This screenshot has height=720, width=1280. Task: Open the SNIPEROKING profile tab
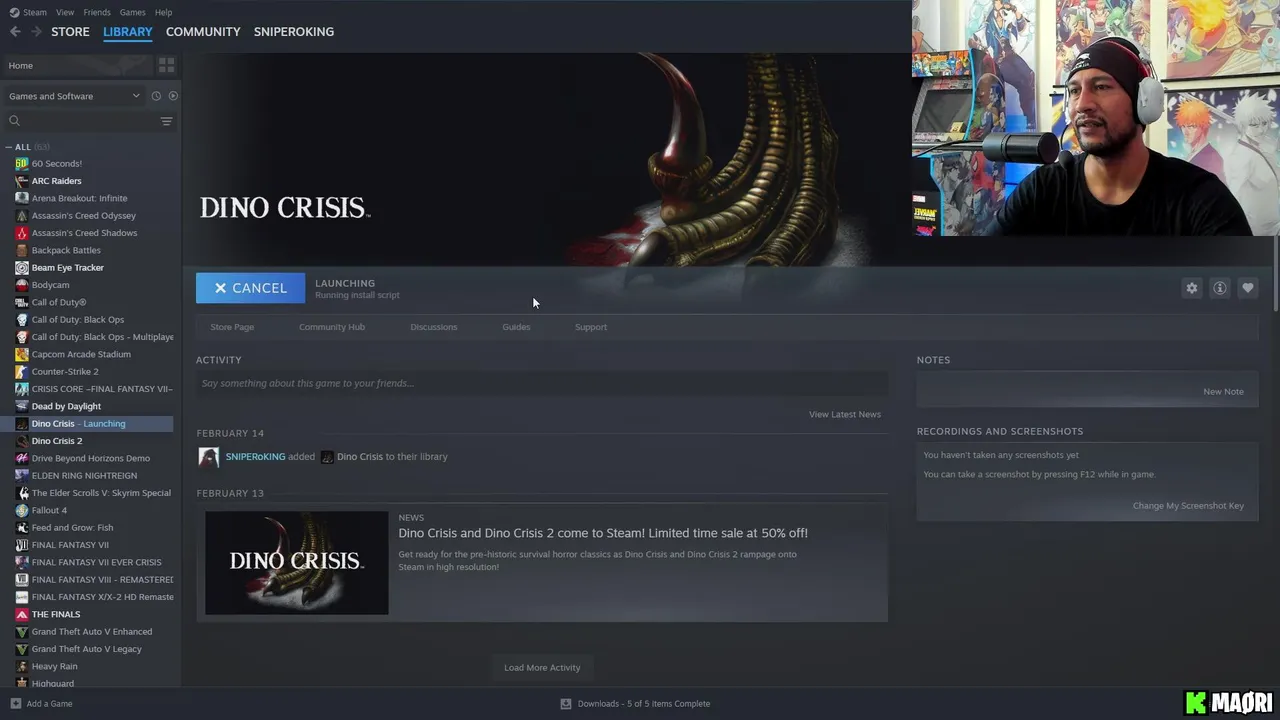click(294, 32)
